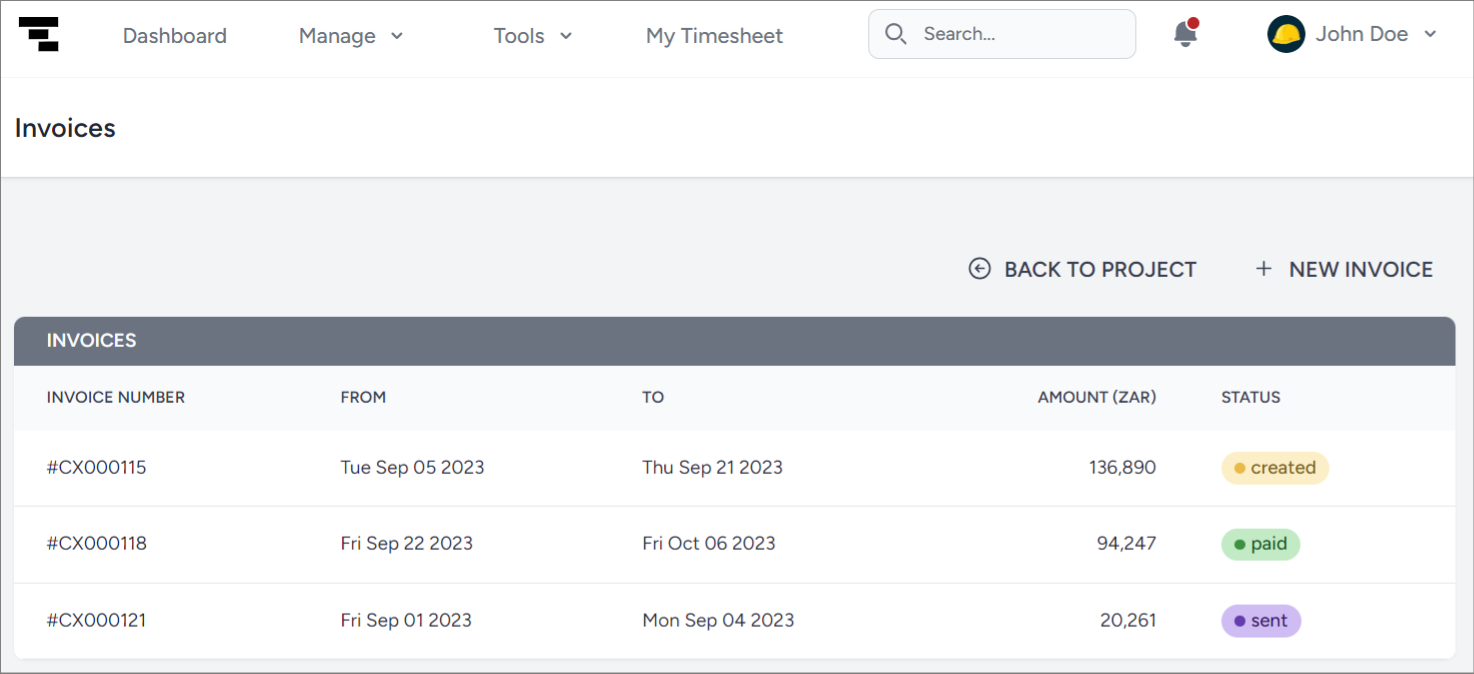Open My Timesheet from the navigation bar
The height and width of the screenshot is (674, 1474).
point(714,35)
